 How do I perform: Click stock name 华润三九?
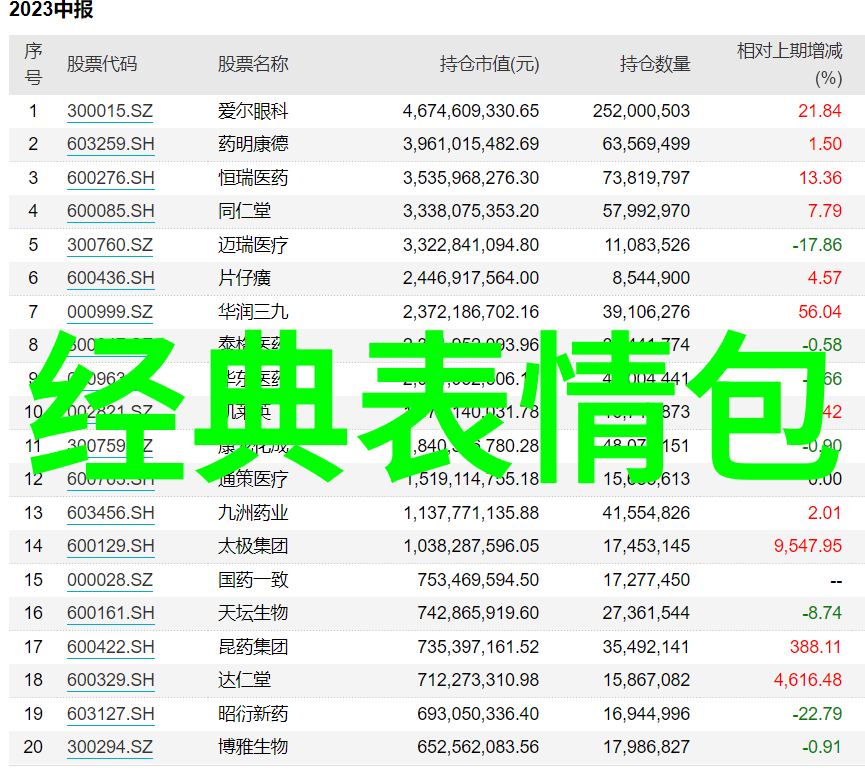253,312
